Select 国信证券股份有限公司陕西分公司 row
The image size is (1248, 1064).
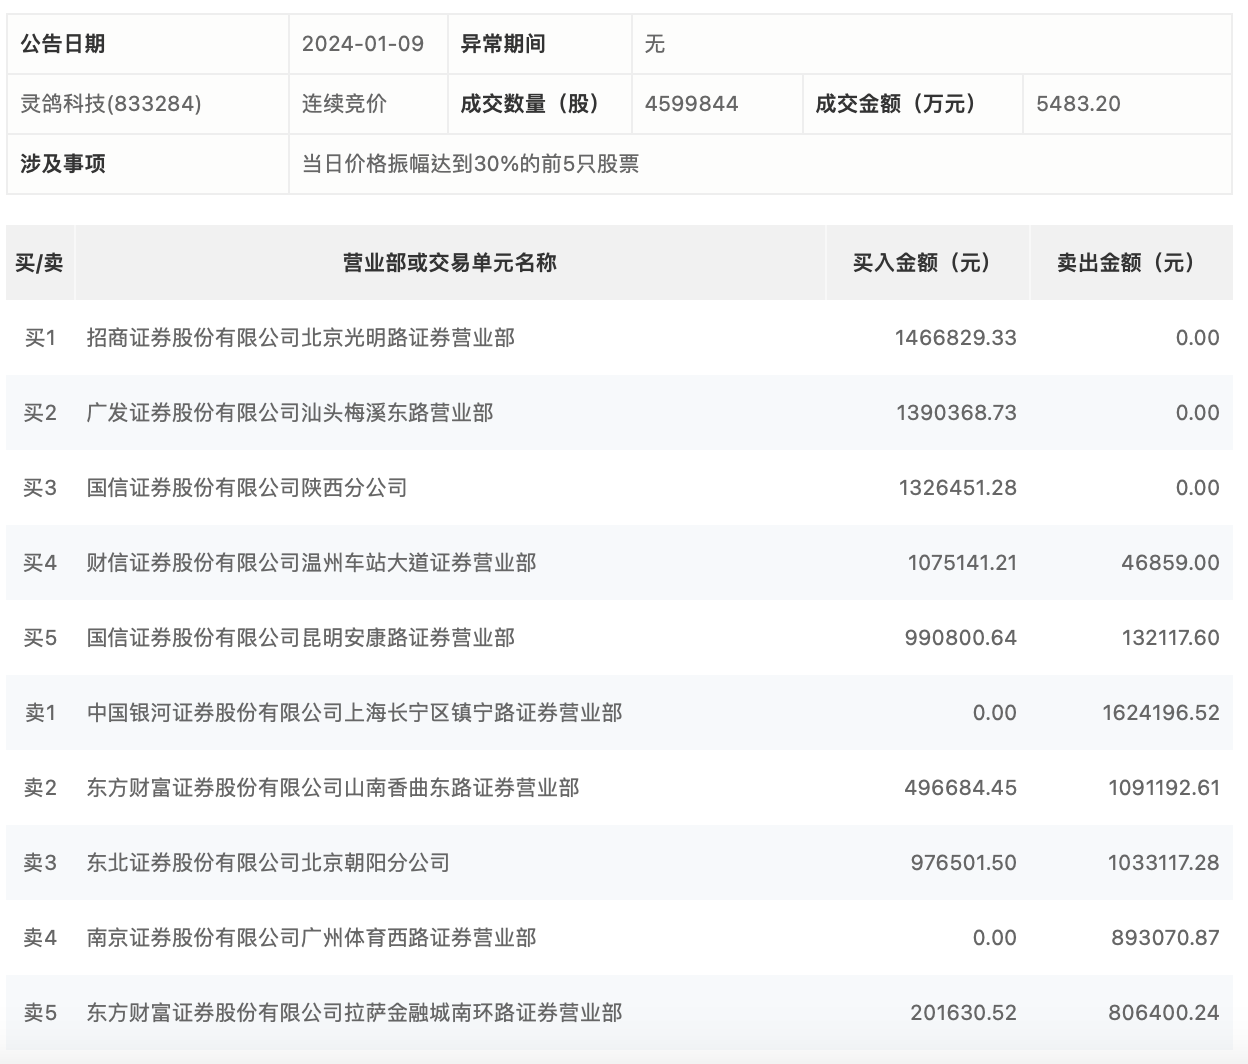click(619, 488)
